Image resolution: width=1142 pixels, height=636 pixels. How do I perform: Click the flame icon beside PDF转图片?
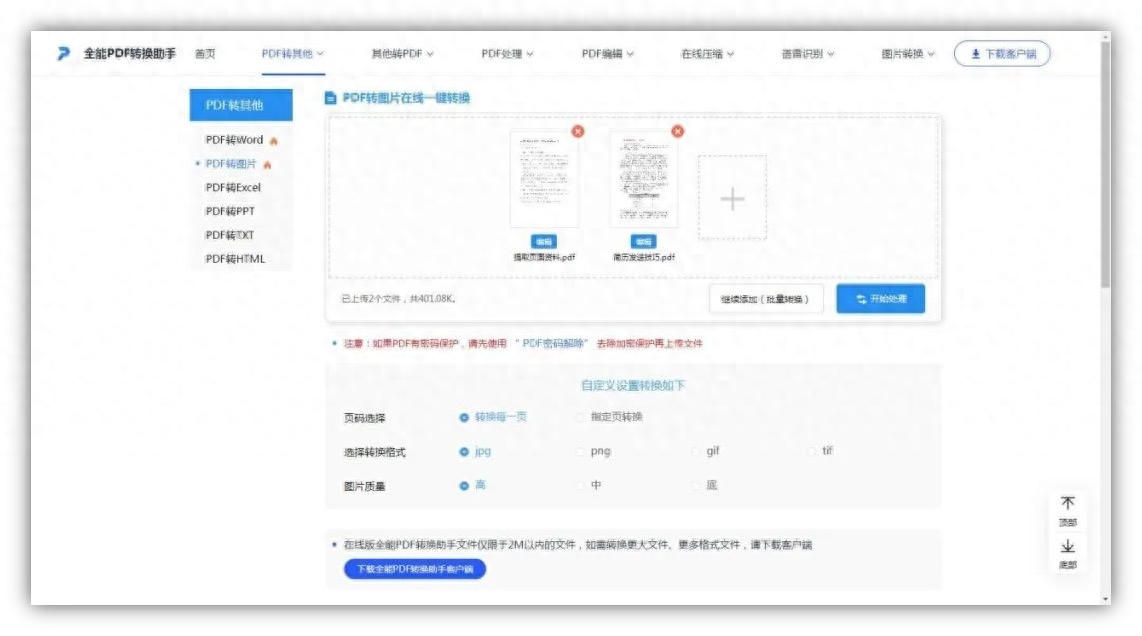pos(267,165)
